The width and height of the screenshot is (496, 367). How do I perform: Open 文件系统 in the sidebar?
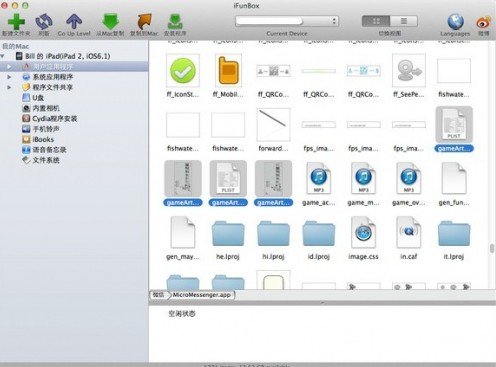point(41,160)
